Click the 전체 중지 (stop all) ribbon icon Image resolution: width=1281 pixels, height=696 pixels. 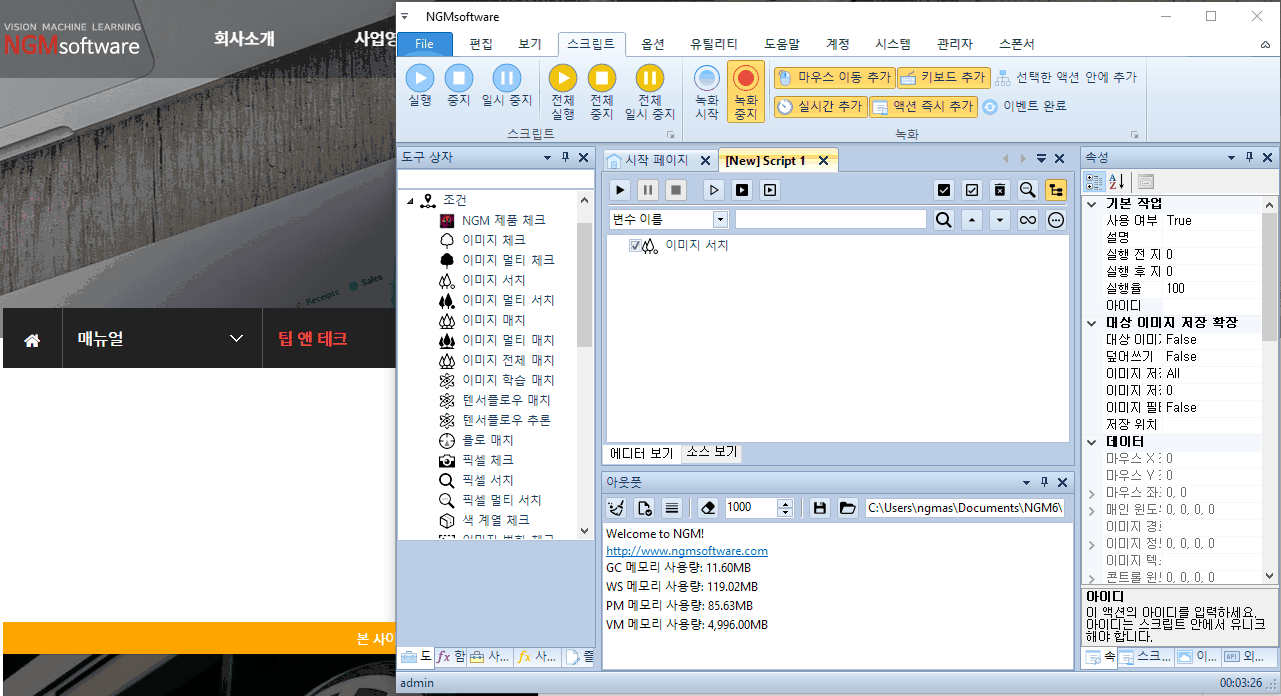[601, 77]
